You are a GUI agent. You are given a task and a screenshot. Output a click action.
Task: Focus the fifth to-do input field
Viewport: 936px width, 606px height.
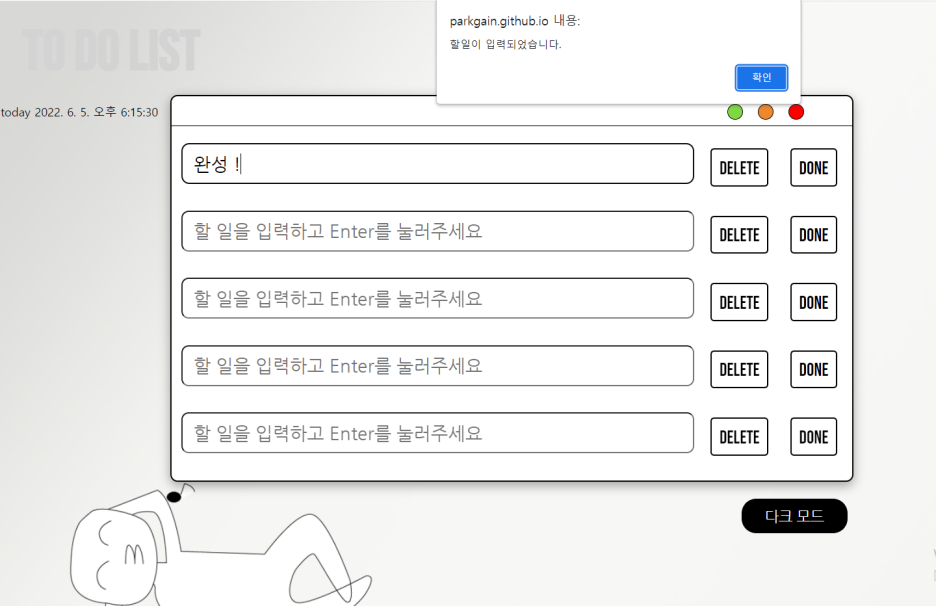[x=438, y=433]
